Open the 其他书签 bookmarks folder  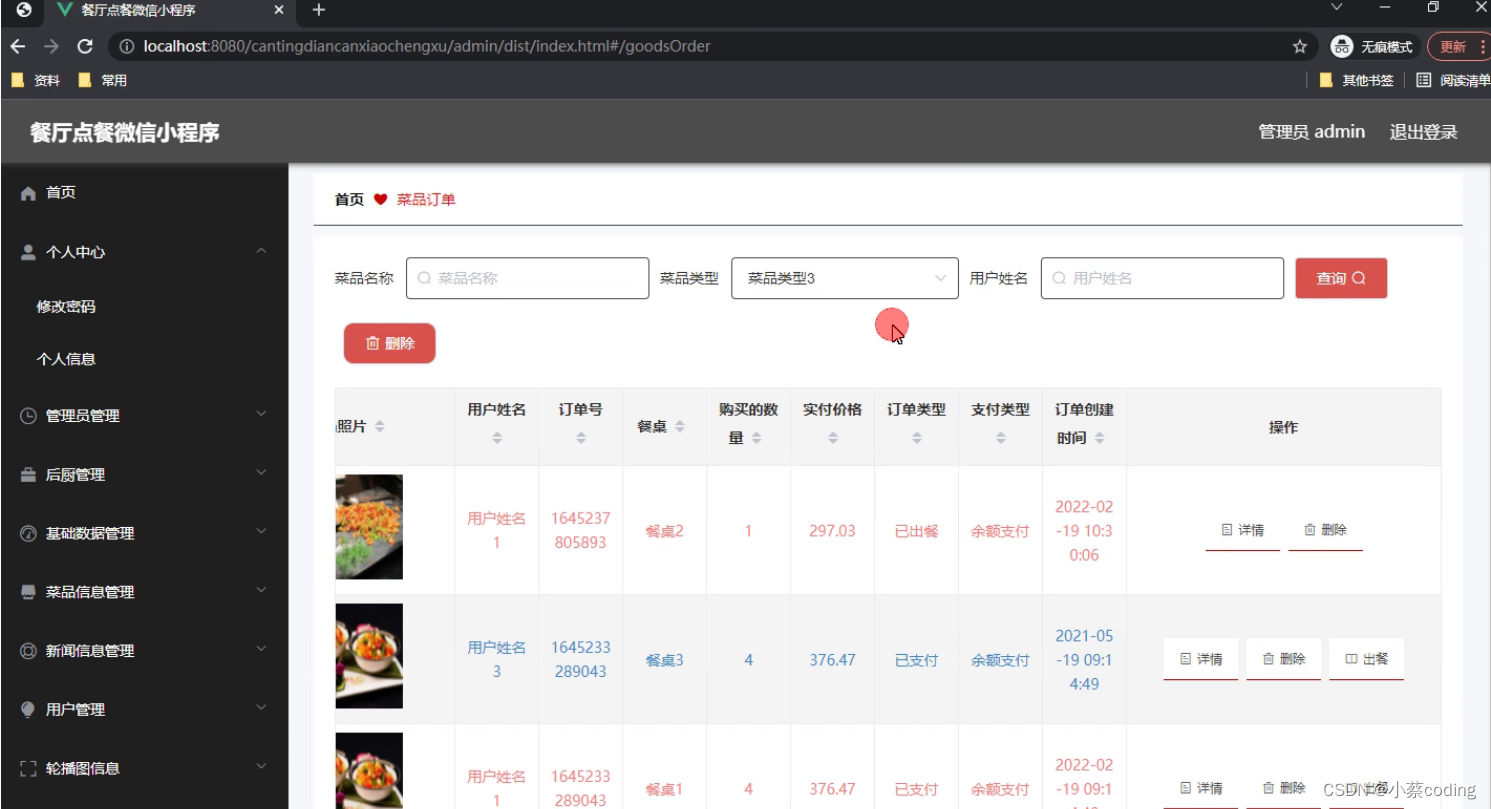point(1356,80)
